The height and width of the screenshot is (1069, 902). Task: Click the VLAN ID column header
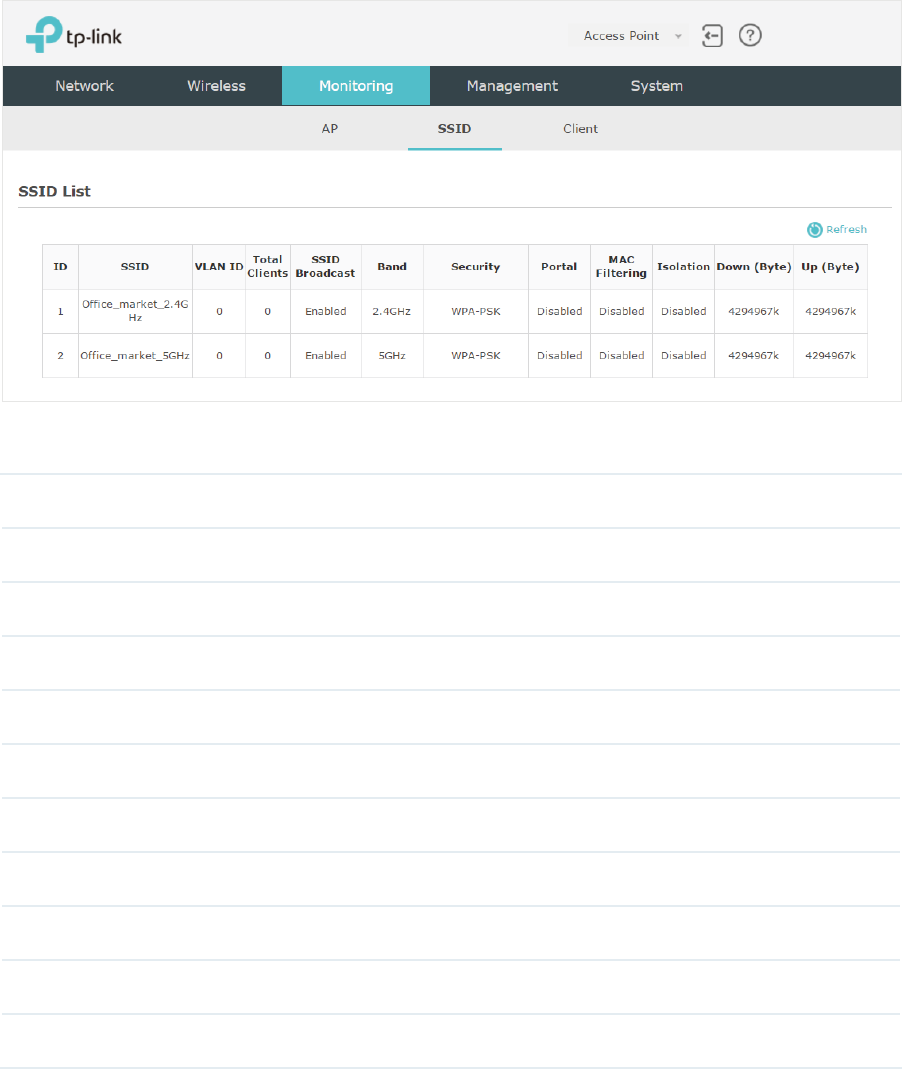219,267
